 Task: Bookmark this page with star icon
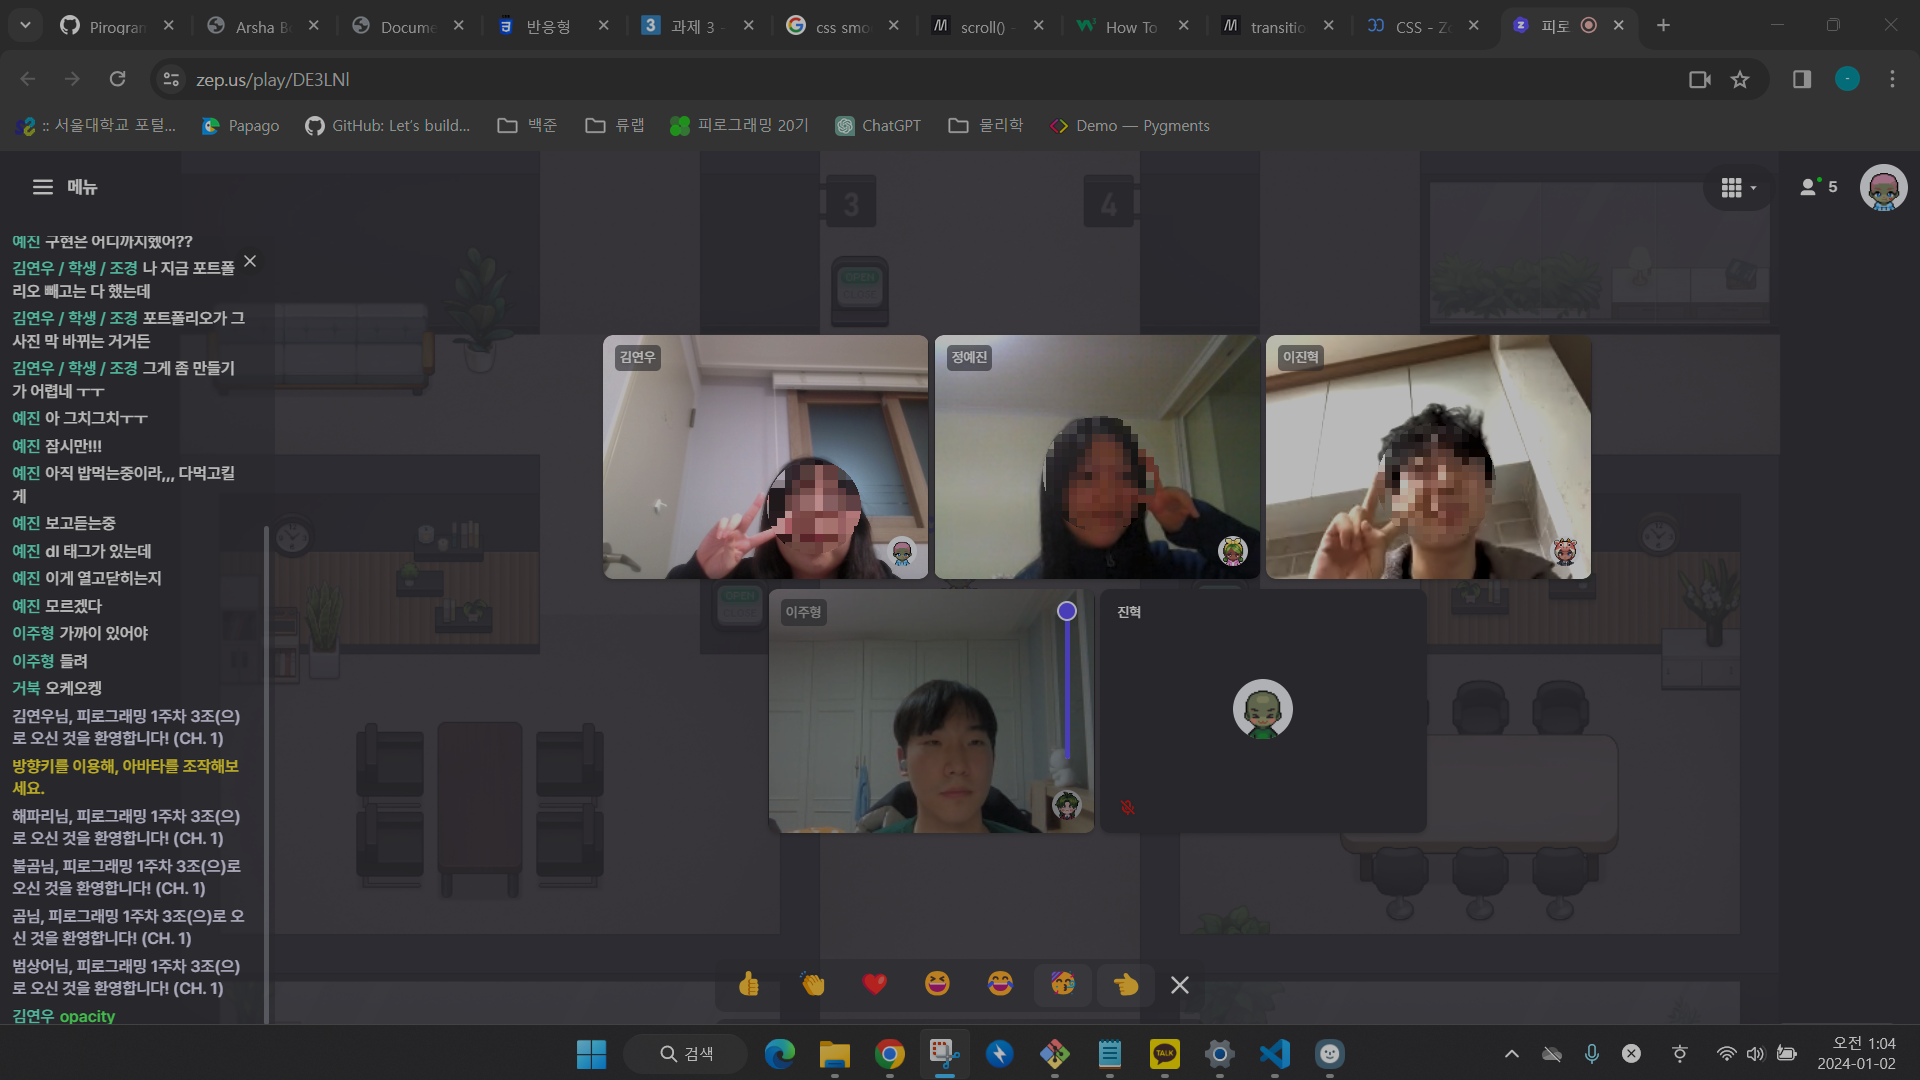(x=1740, y=80)
